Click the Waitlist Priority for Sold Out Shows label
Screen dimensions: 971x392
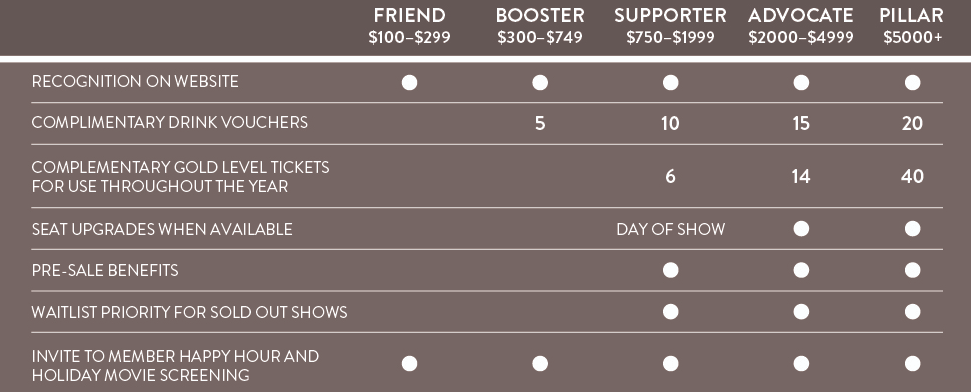[x=189, y=312]
